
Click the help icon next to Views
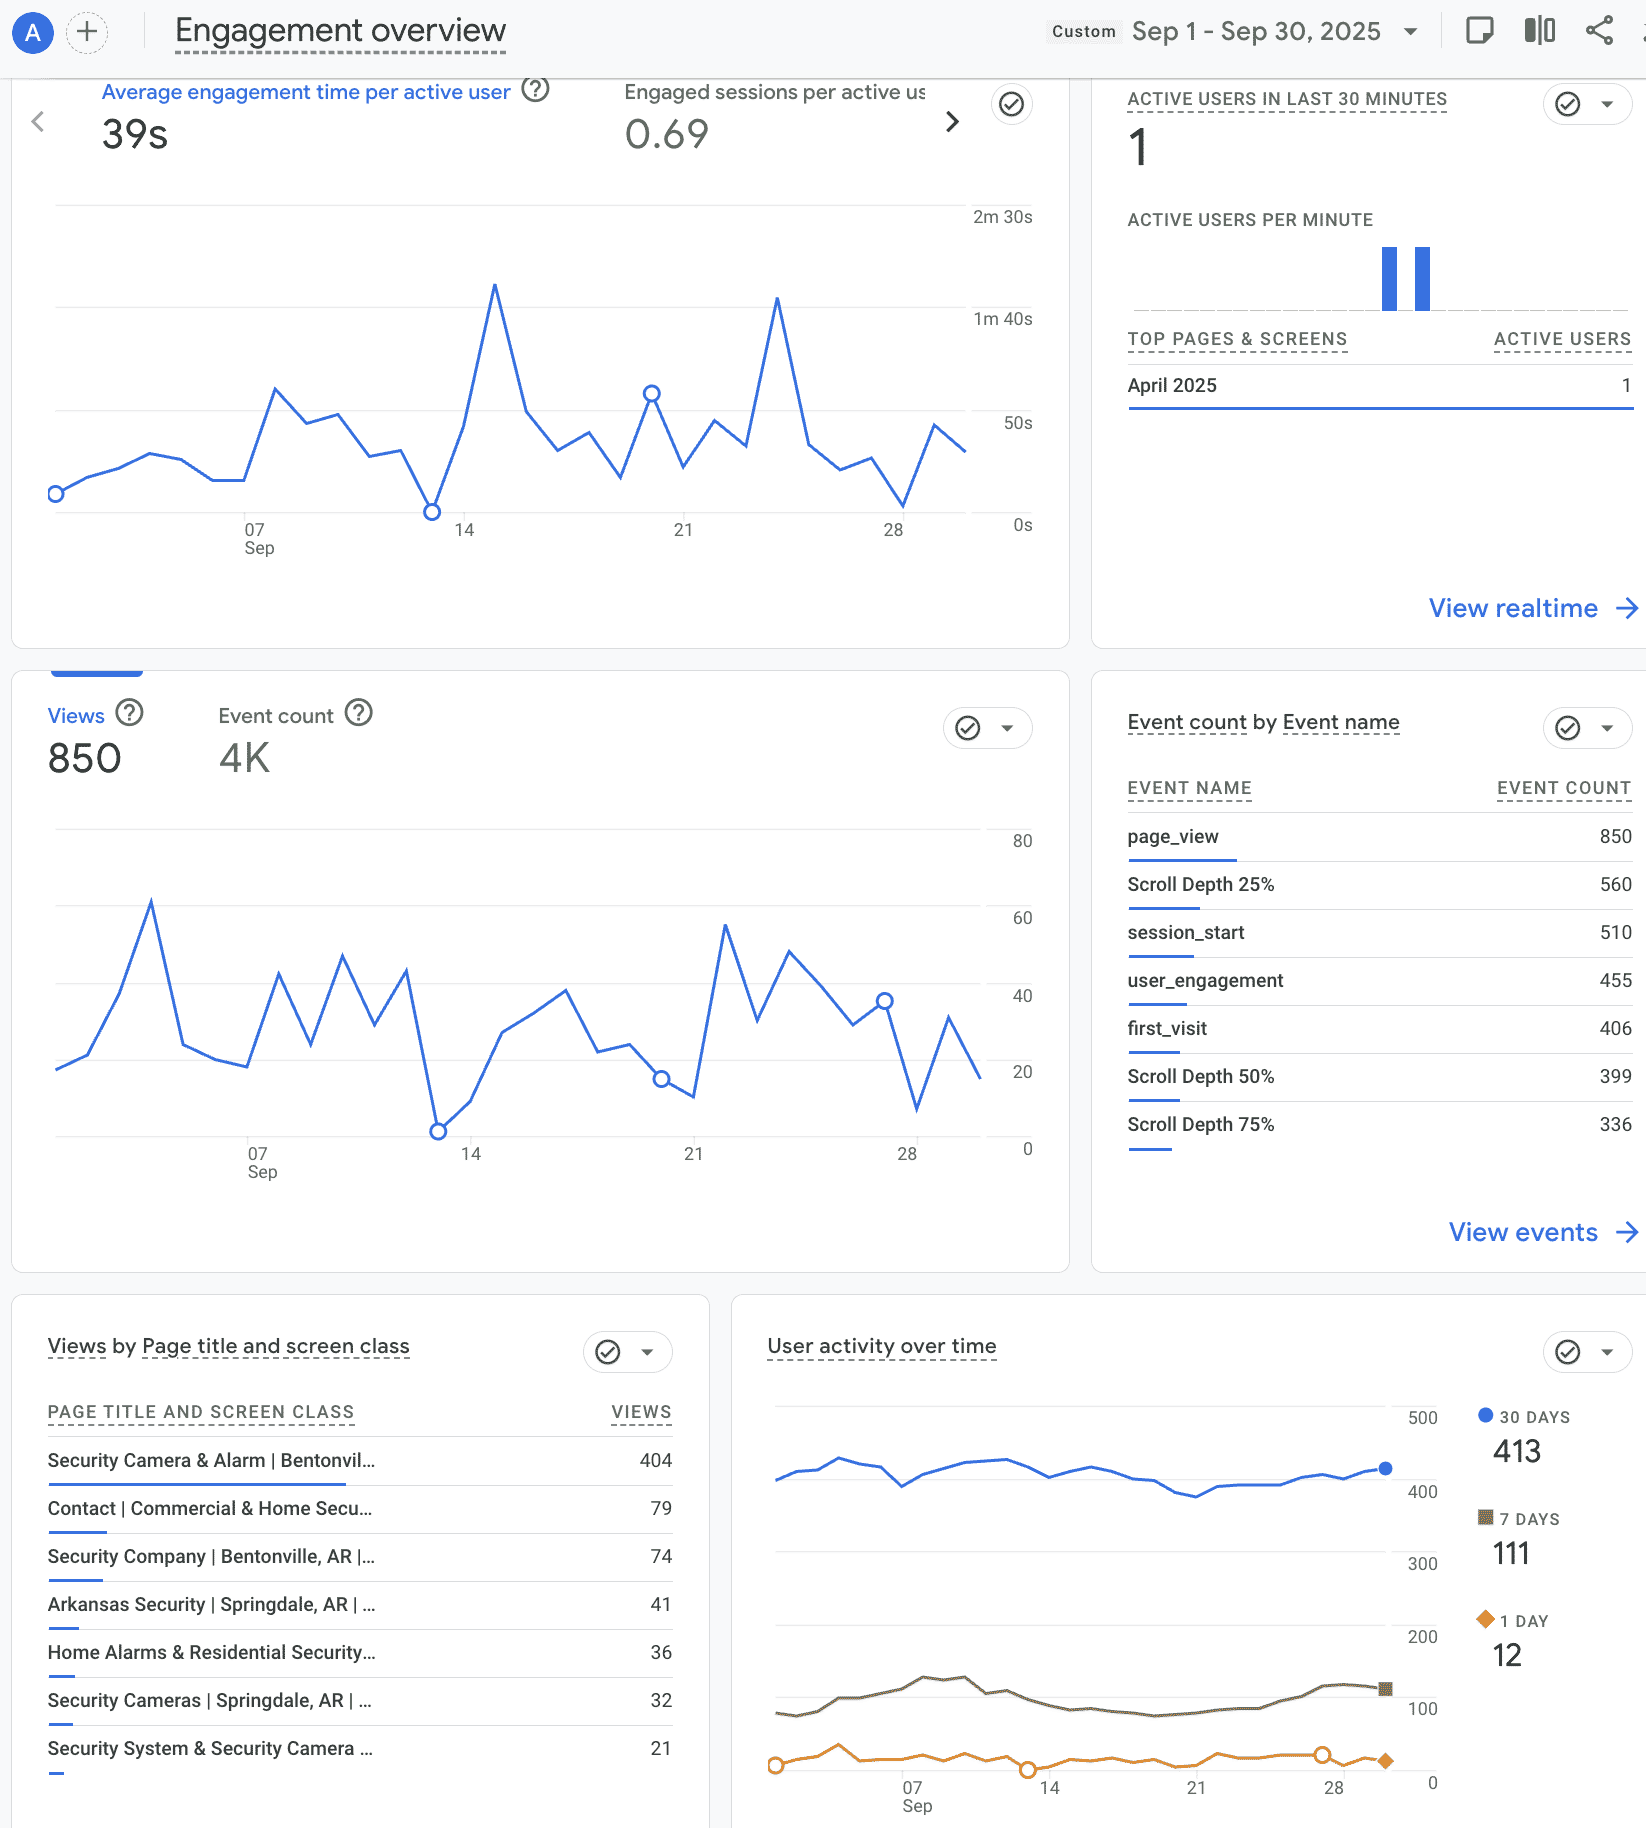tap(130, 713)
